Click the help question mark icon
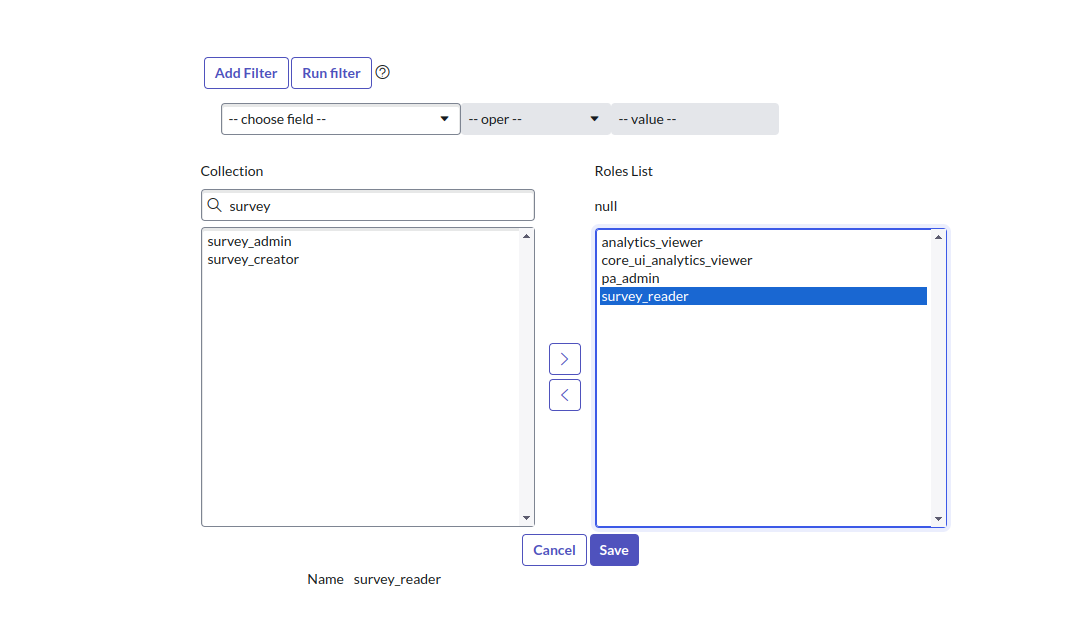Screen dimensions: 1083x625 (x=382, y=73)
